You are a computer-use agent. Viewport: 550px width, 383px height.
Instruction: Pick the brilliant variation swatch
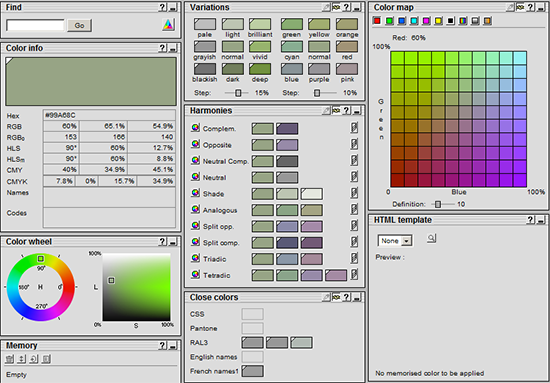tap(260, 24)
